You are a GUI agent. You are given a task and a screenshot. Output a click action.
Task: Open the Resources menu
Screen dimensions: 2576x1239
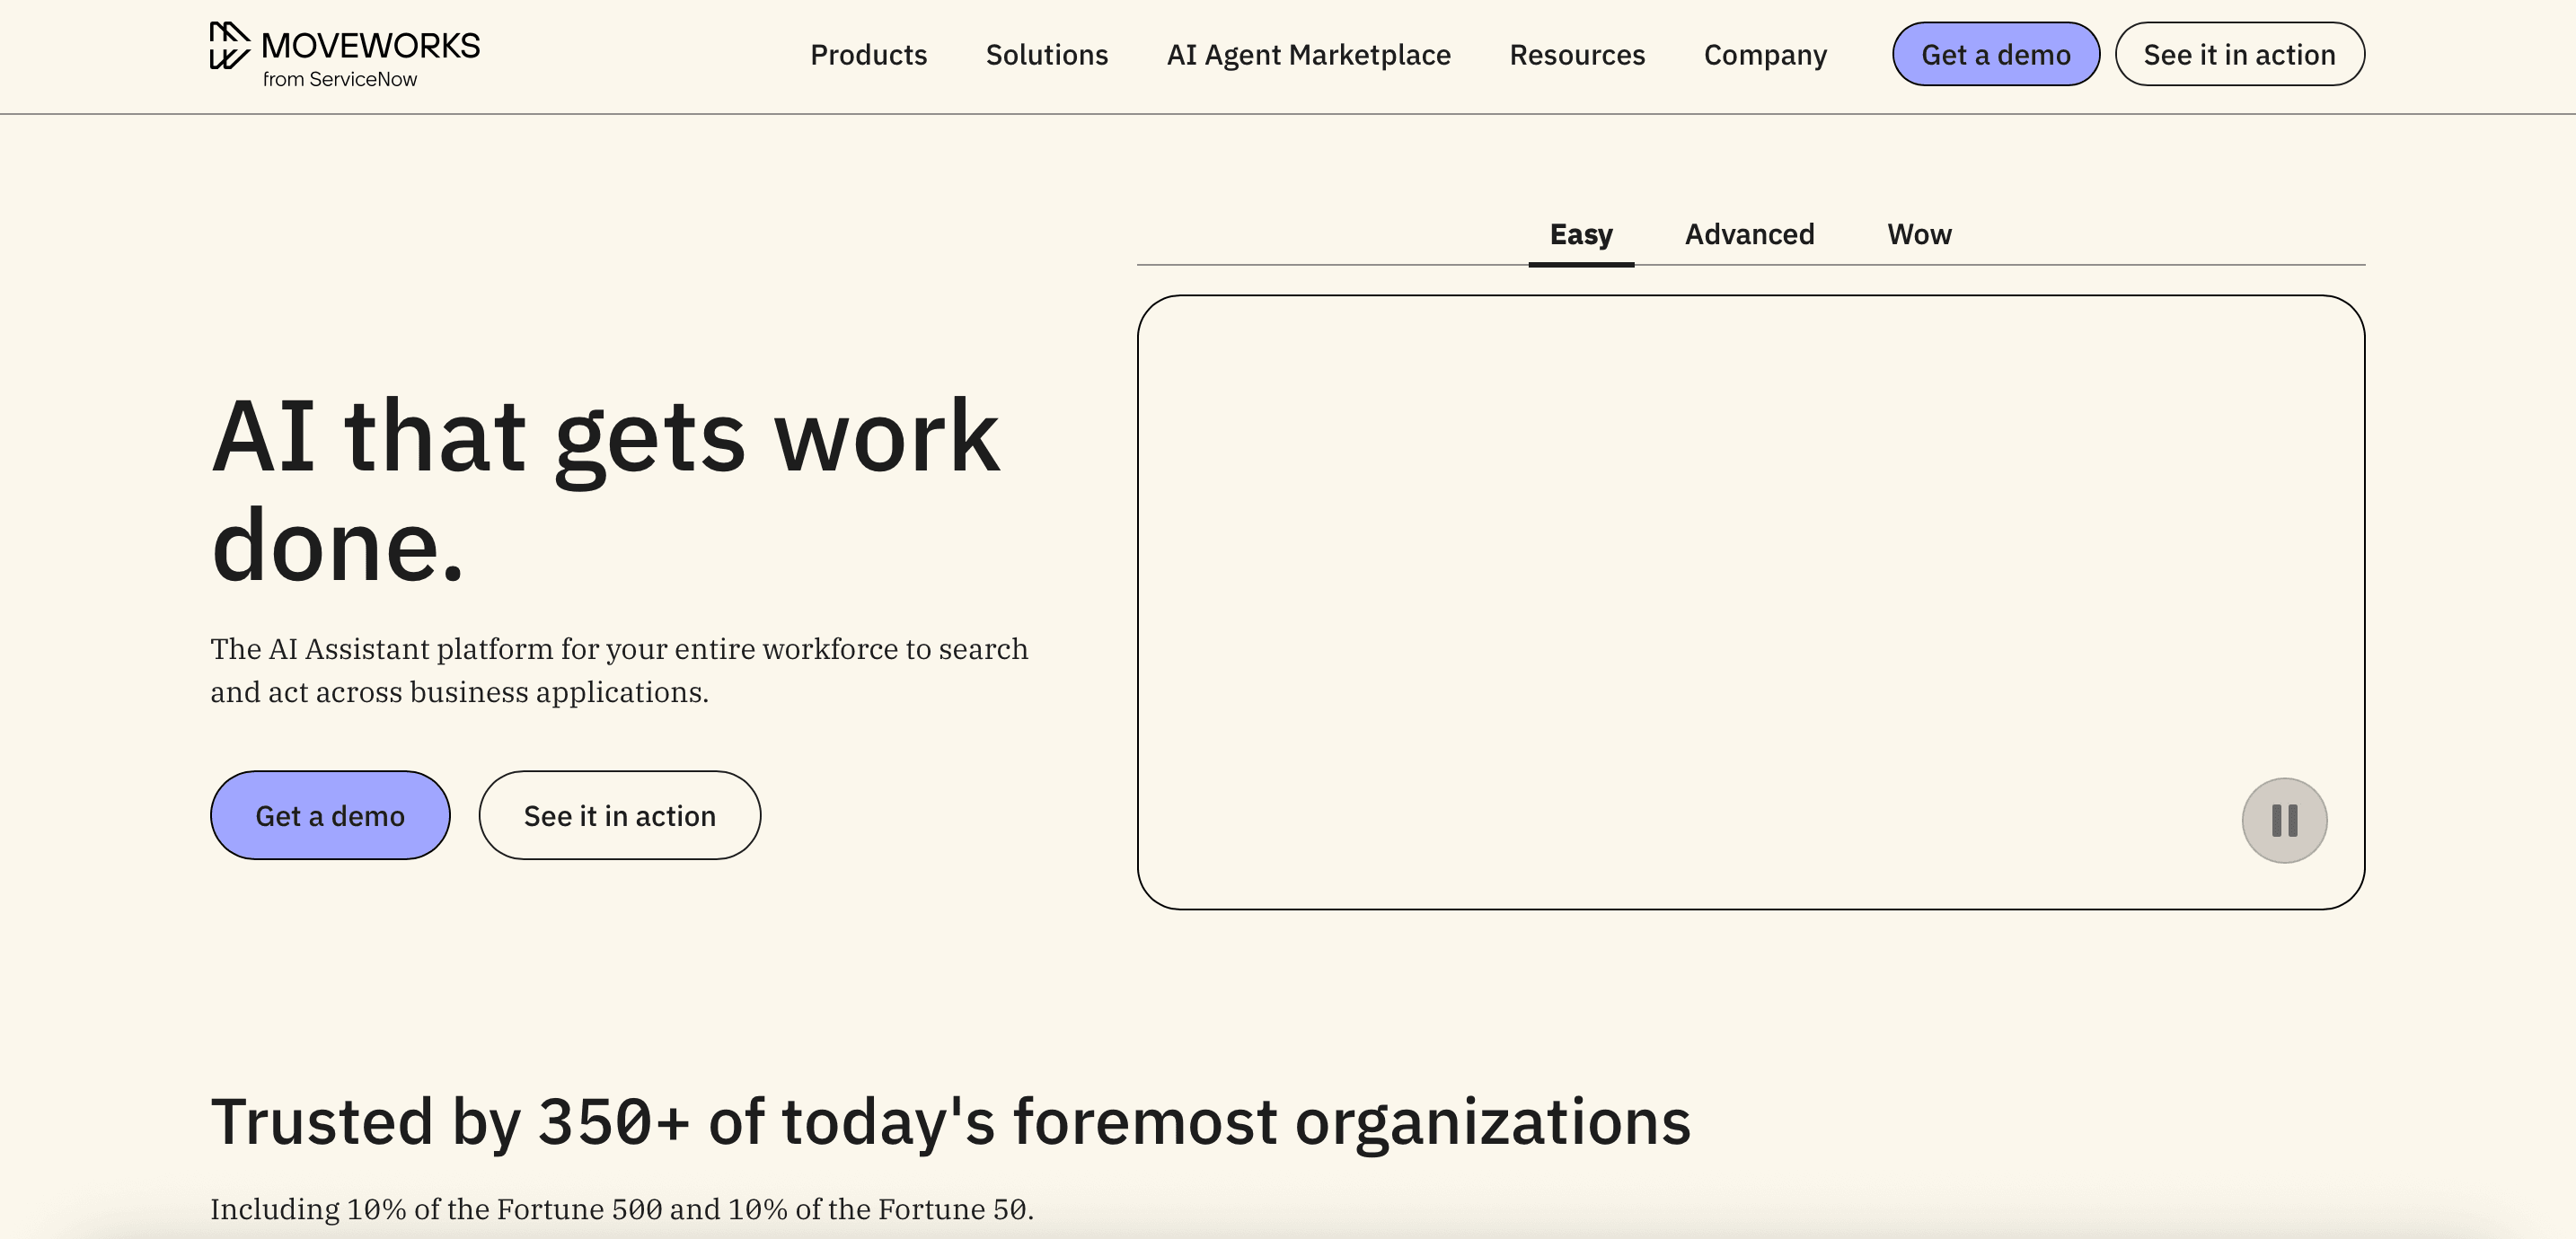pyautogui.click(x=1577, y=55)
